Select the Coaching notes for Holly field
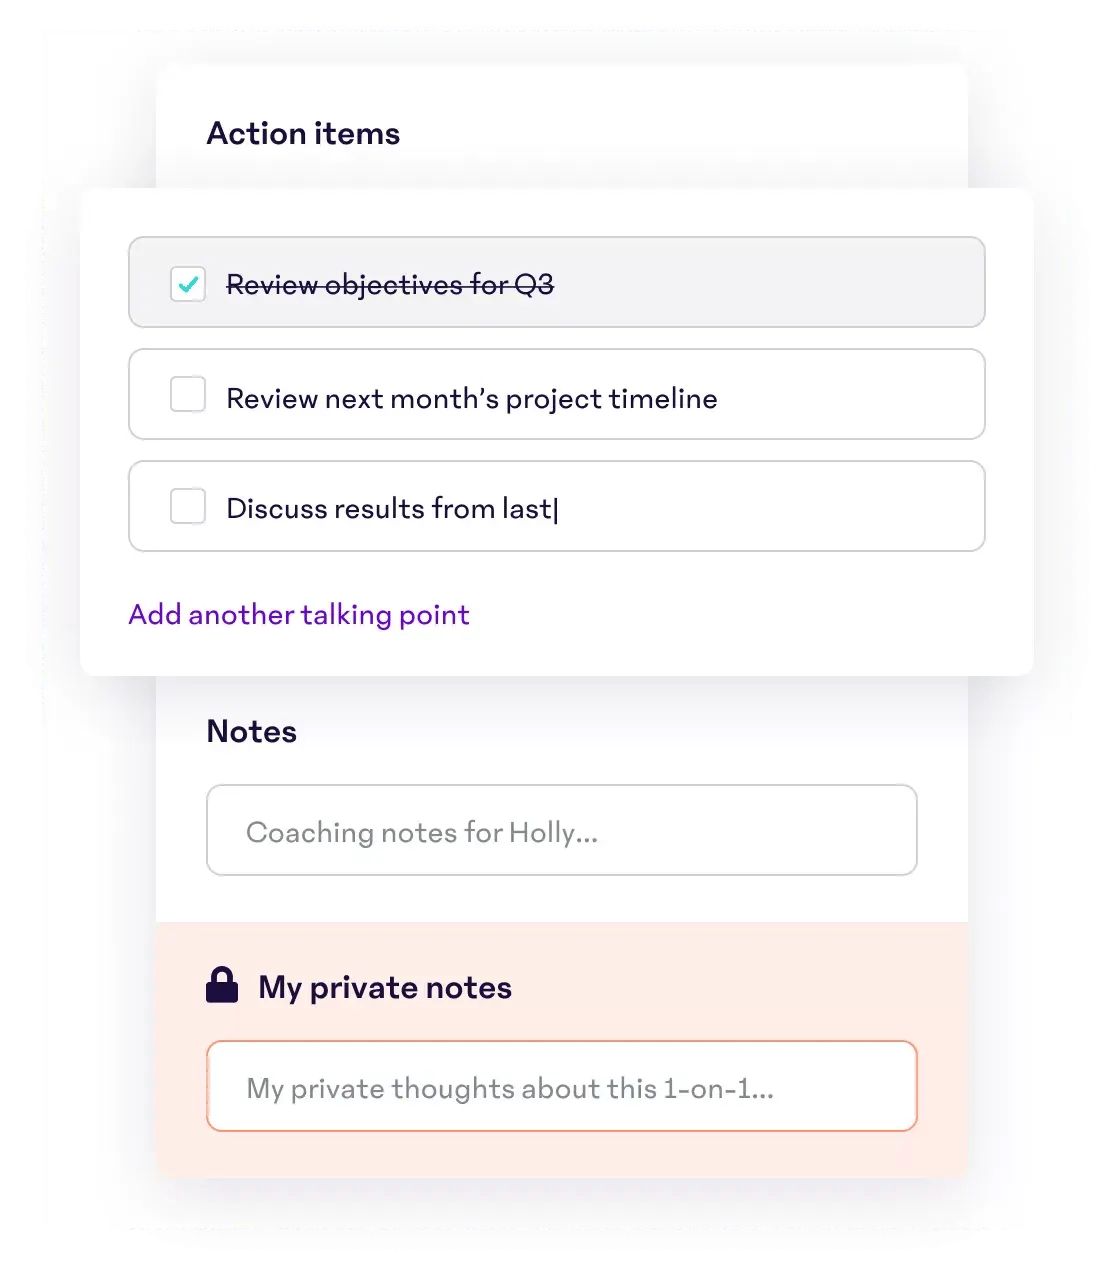Viewport: 1114px width, 1274px height. click(x=560, y=830)
